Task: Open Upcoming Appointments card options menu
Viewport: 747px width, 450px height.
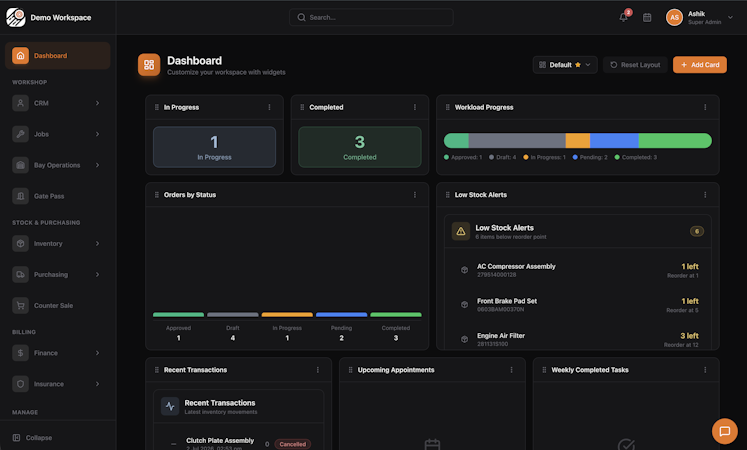Action: 512,370
